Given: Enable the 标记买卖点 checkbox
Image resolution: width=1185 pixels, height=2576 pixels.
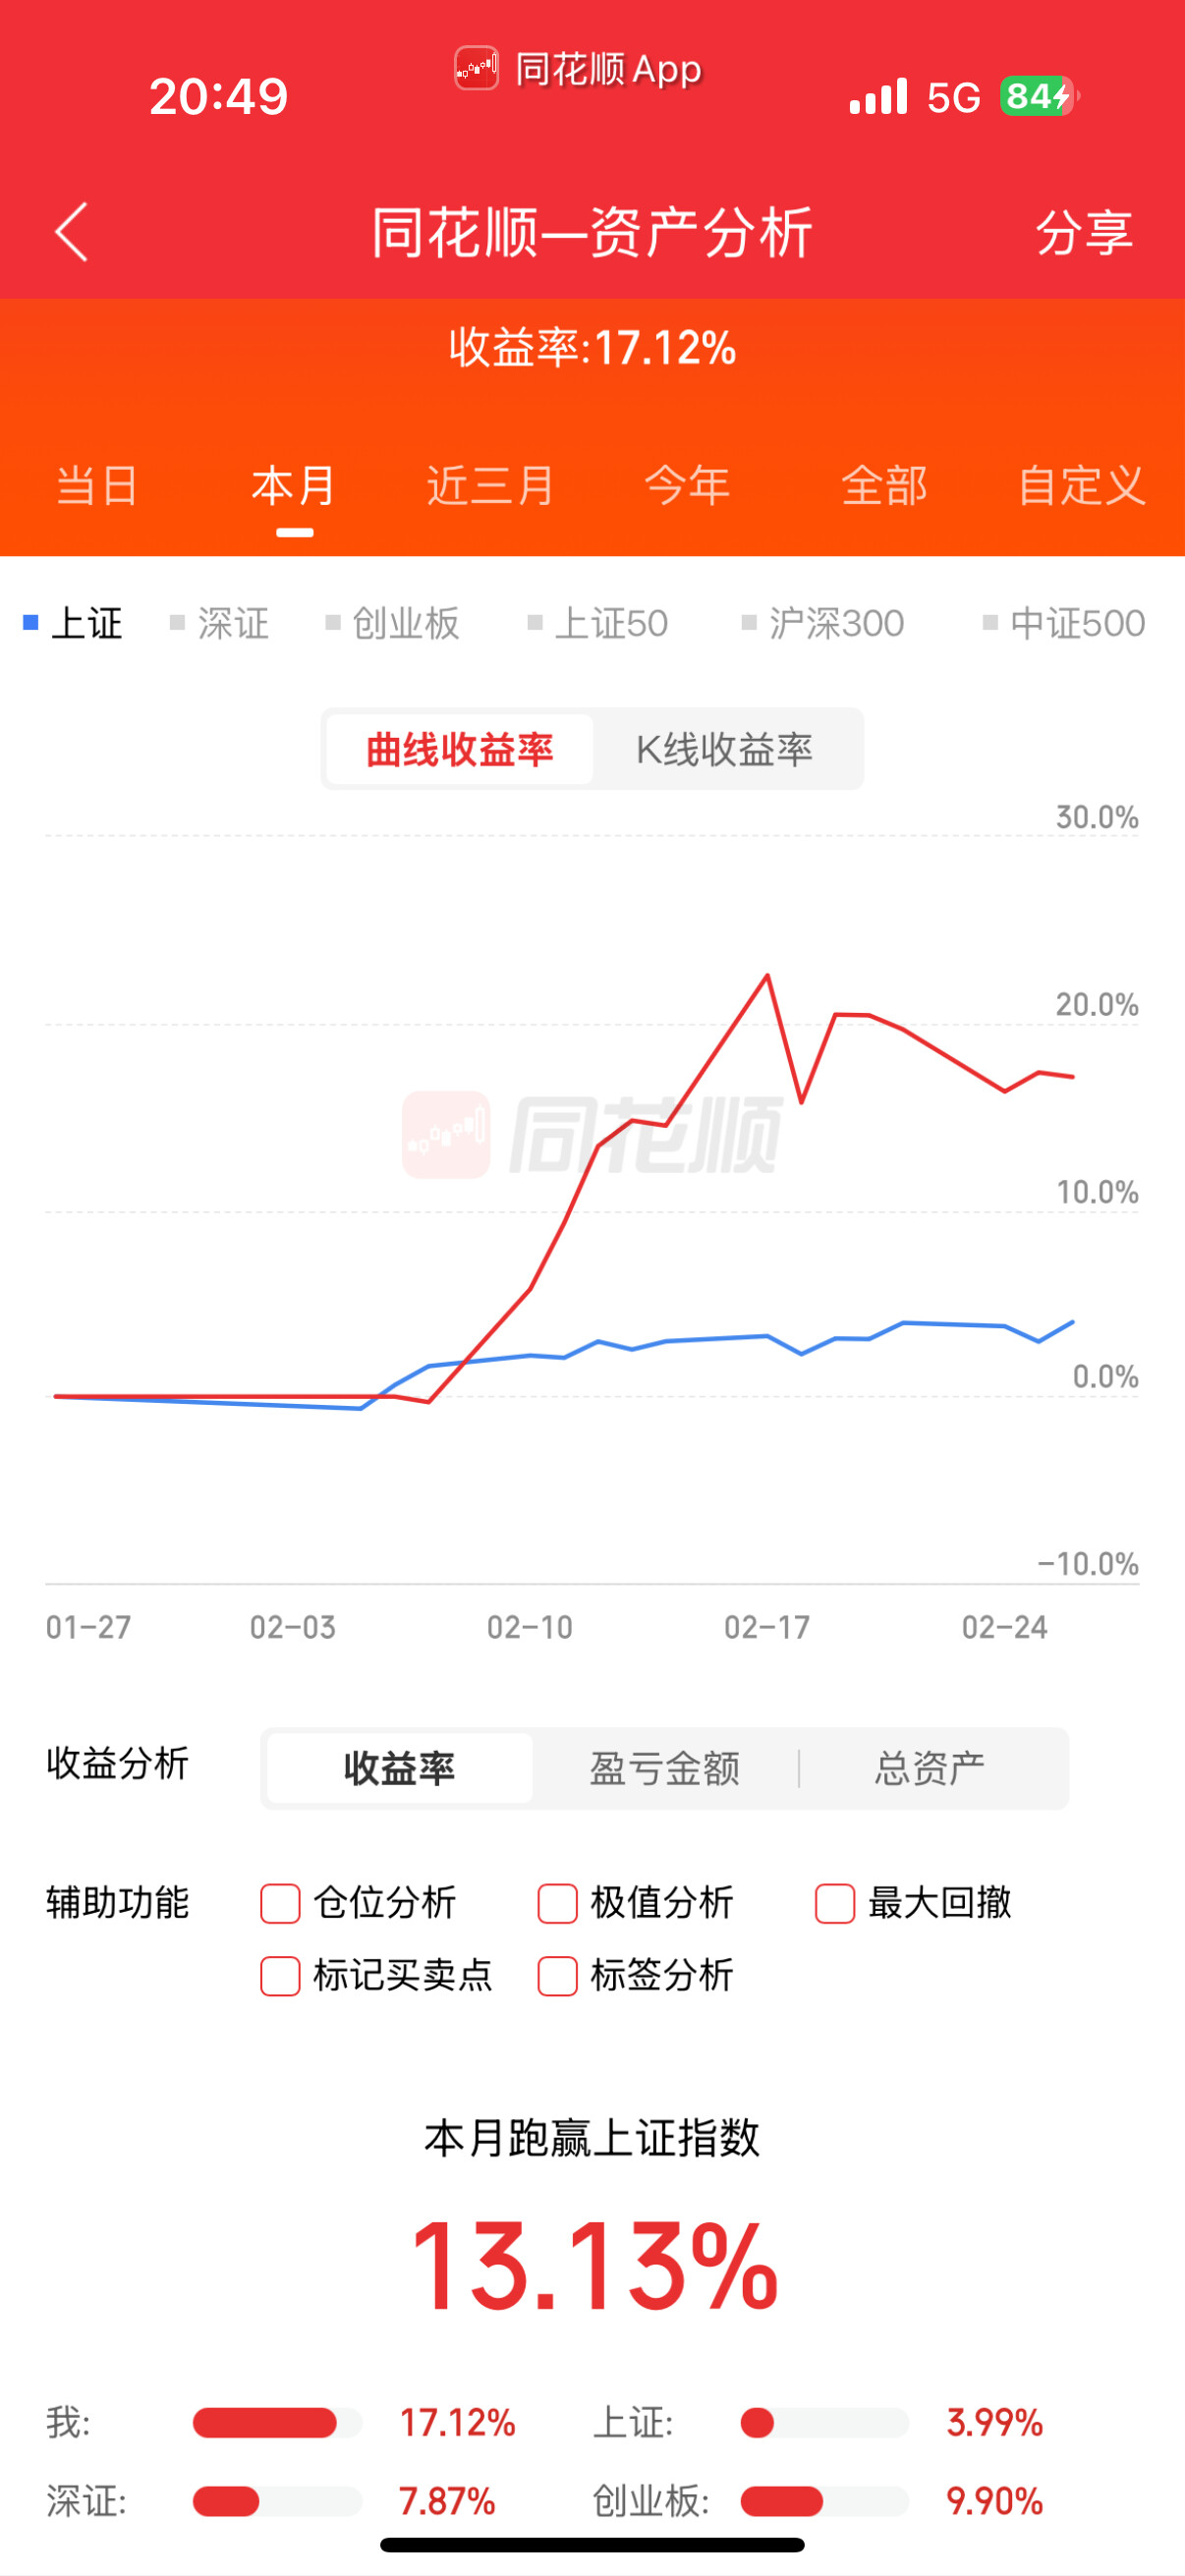Looking at the screenshot, I should click(x=280, y=1976).
